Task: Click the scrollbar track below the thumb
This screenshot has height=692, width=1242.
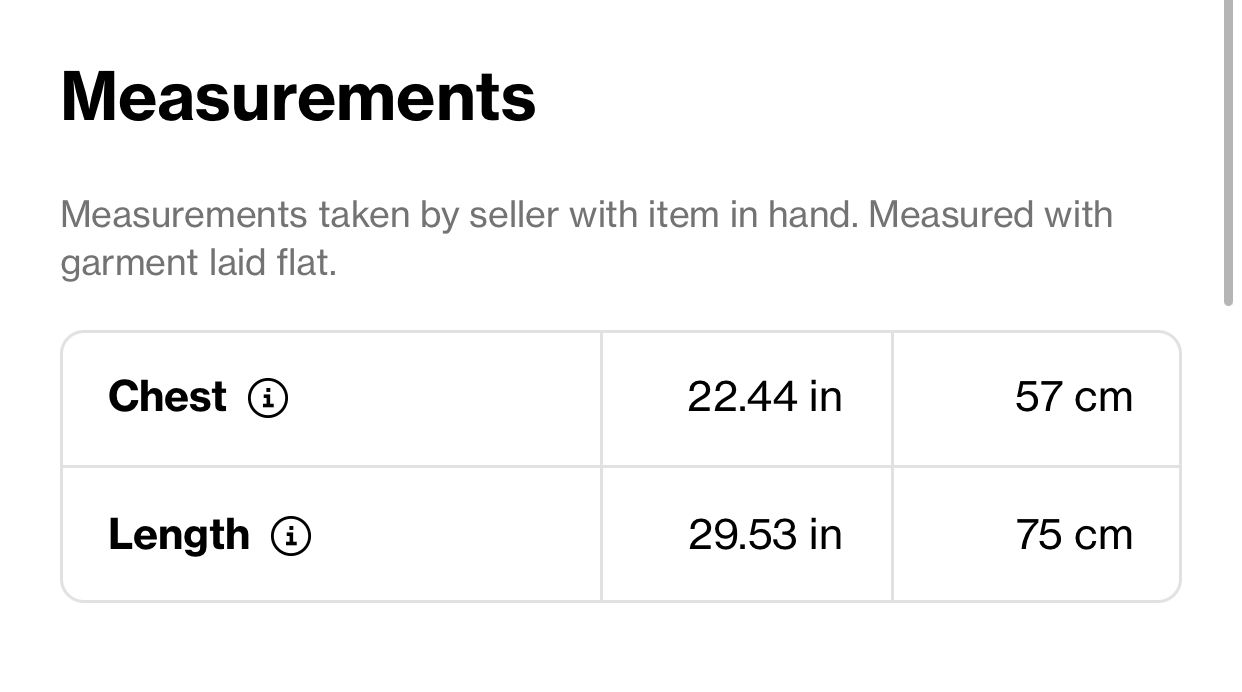Action: tap(1228, 500)
